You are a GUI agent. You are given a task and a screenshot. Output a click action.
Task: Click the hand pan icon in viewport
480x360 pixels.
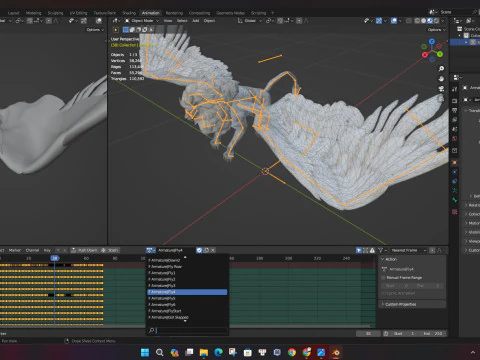tap(441, 79)
